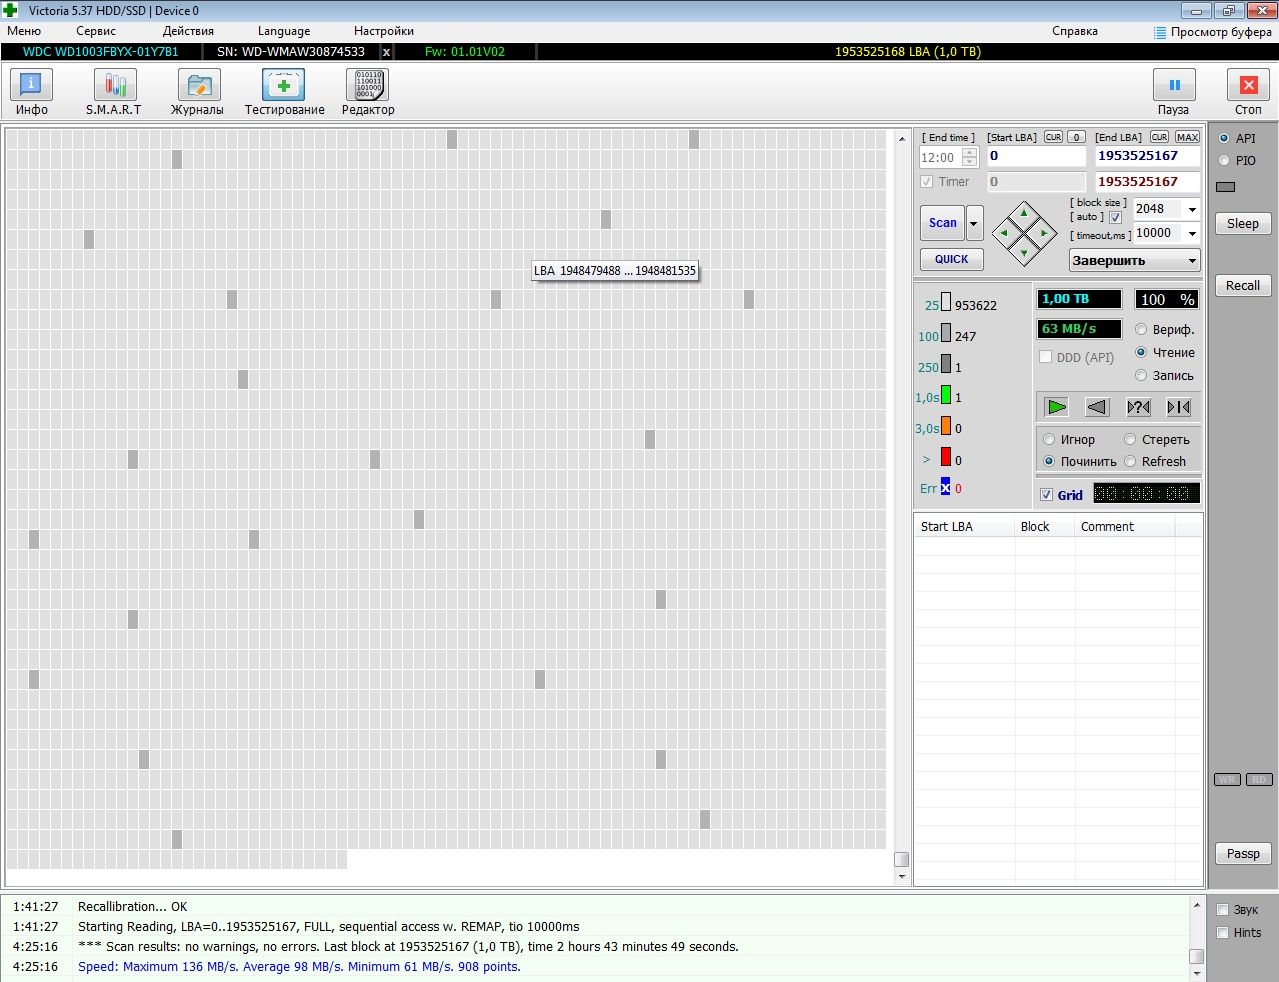Click the butterfly scan mode button
This screenshot has height=982, width=1279.
[1179, 407]
